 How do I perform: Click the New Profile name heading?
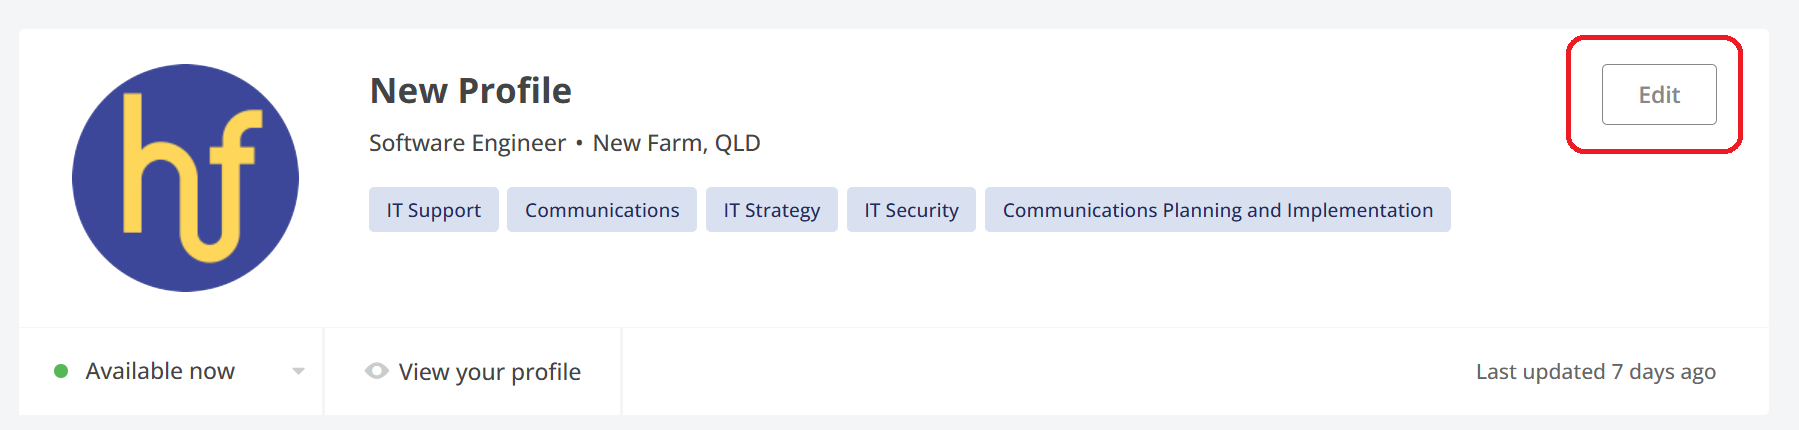(x=470, y=91)
